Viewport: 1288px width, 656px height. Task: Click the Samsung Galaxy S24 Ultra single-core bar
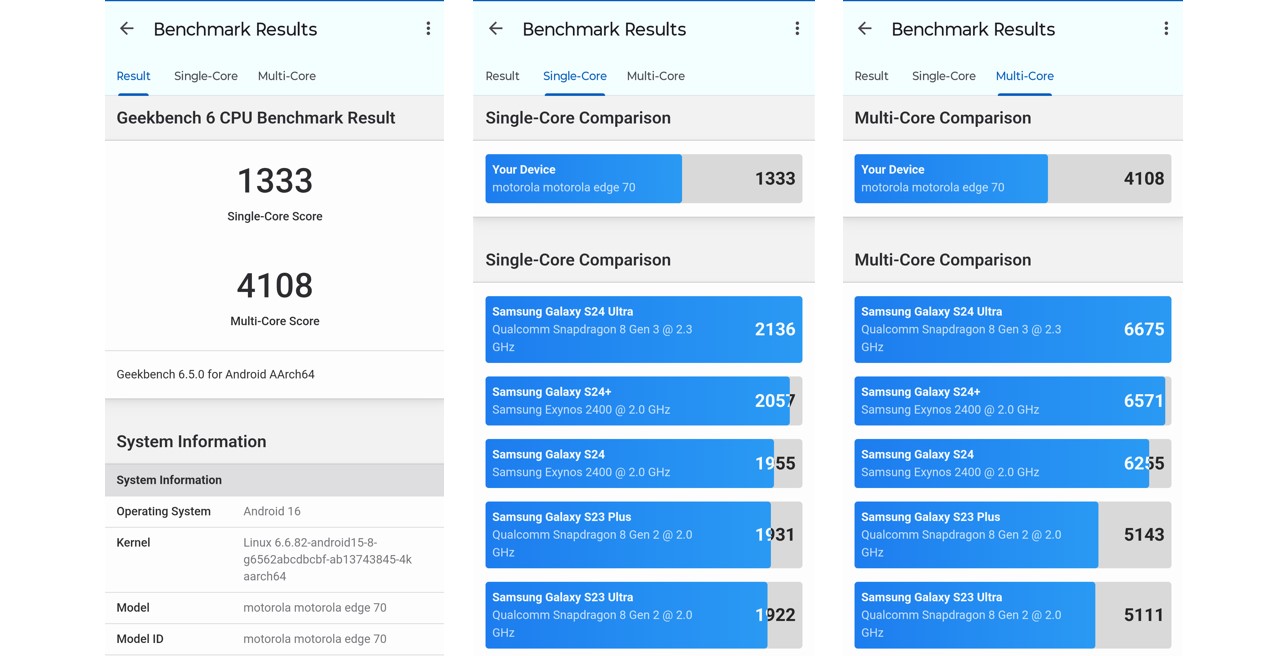[x=643, y=329]
